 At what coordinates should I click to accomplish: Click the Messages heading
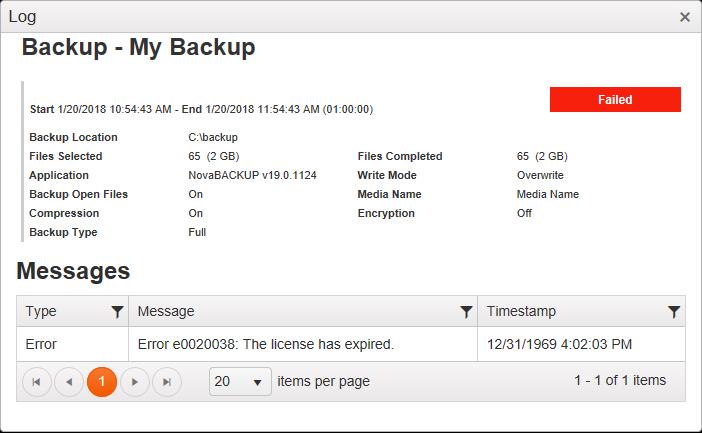coord(73,271)
